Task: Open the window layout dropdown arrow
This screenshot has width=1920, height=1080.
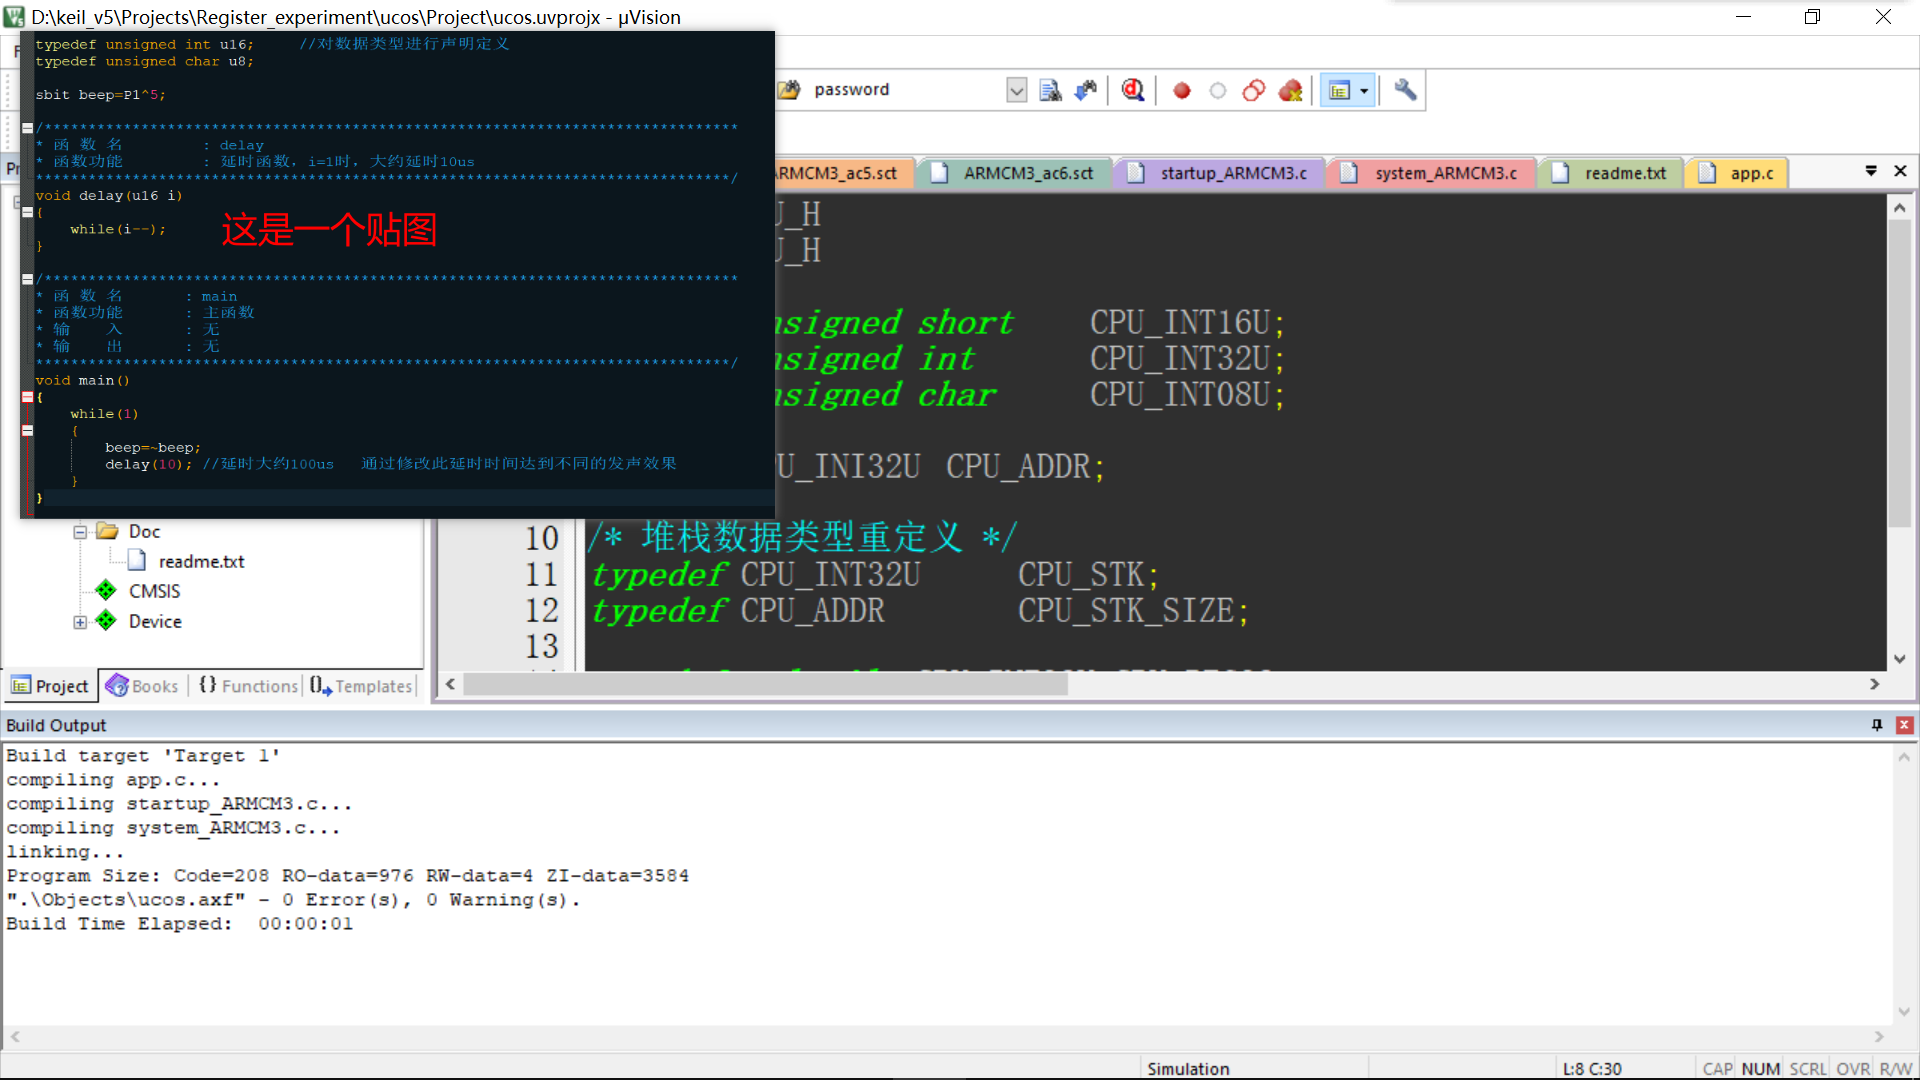Action: point(1364,90)
